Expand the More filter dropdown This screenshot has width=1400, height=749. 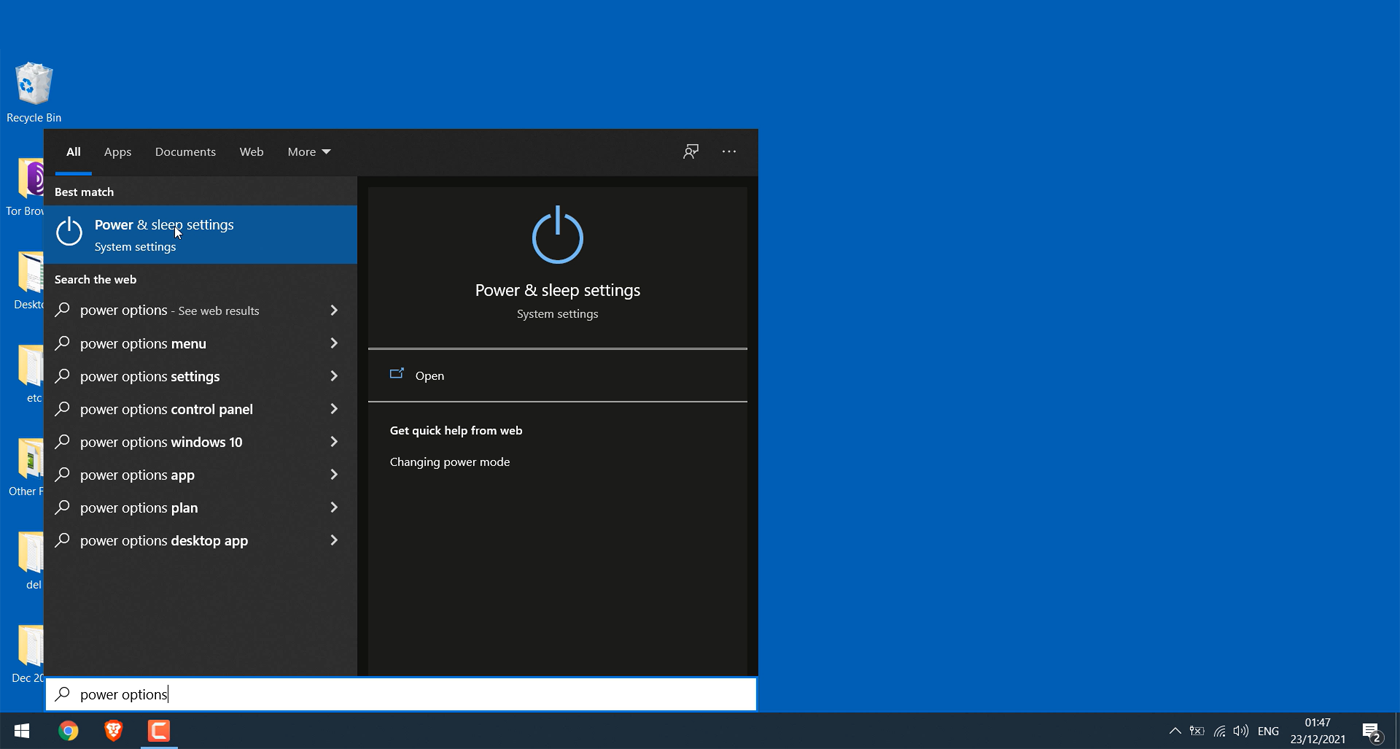(x=309, y=152)
